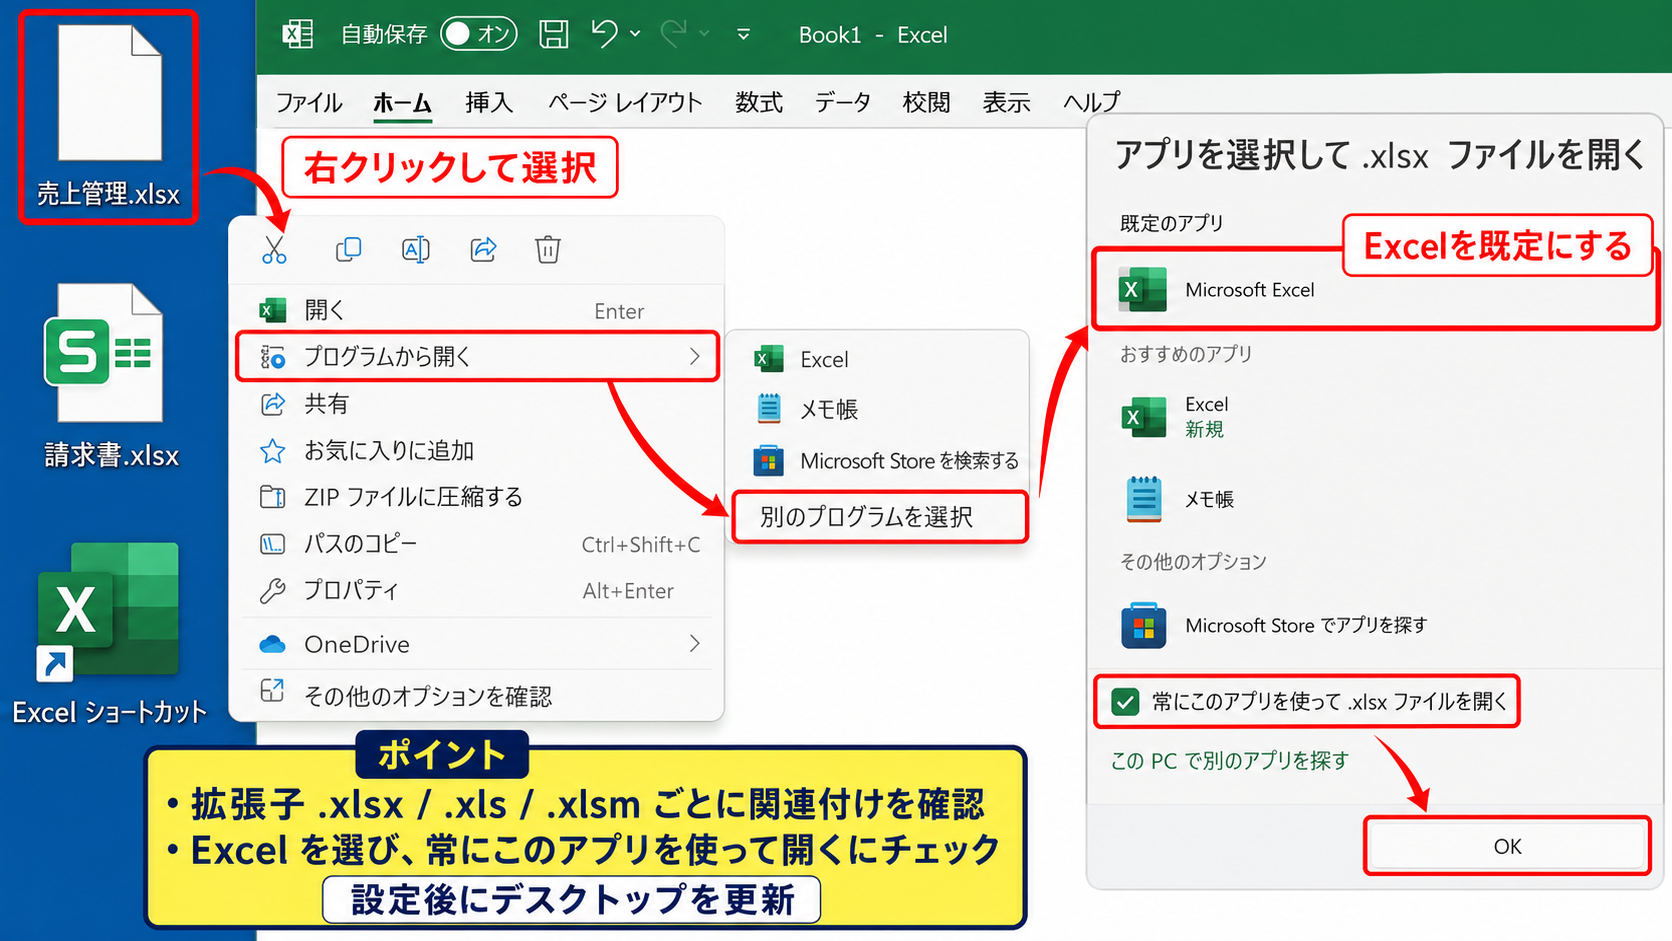Image resolution: width=1672 pixels, height=941 pixels.
Task: Click the OneDrive cloud icon
Action: tap(272, 644)
